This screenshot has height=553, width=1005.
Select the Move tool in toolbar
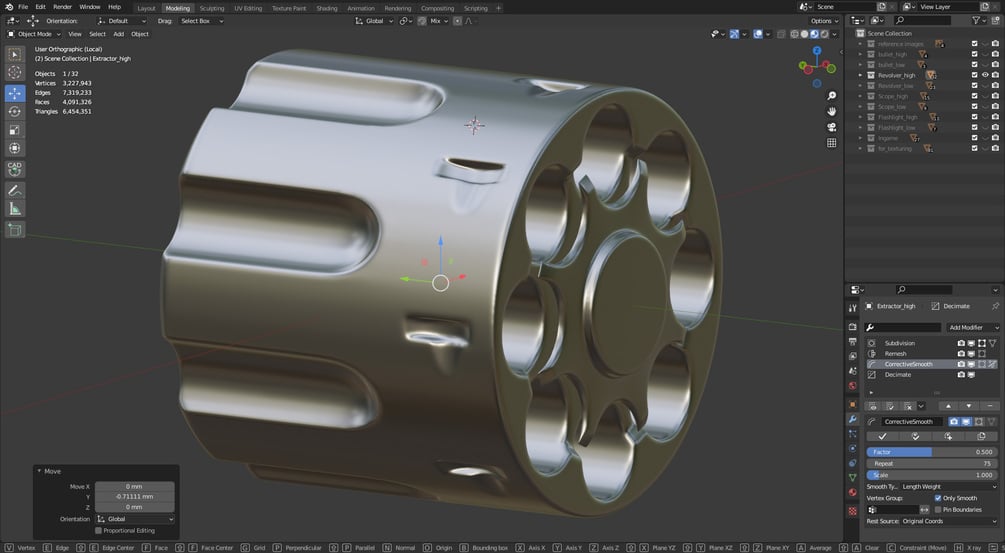click(15, 93)
